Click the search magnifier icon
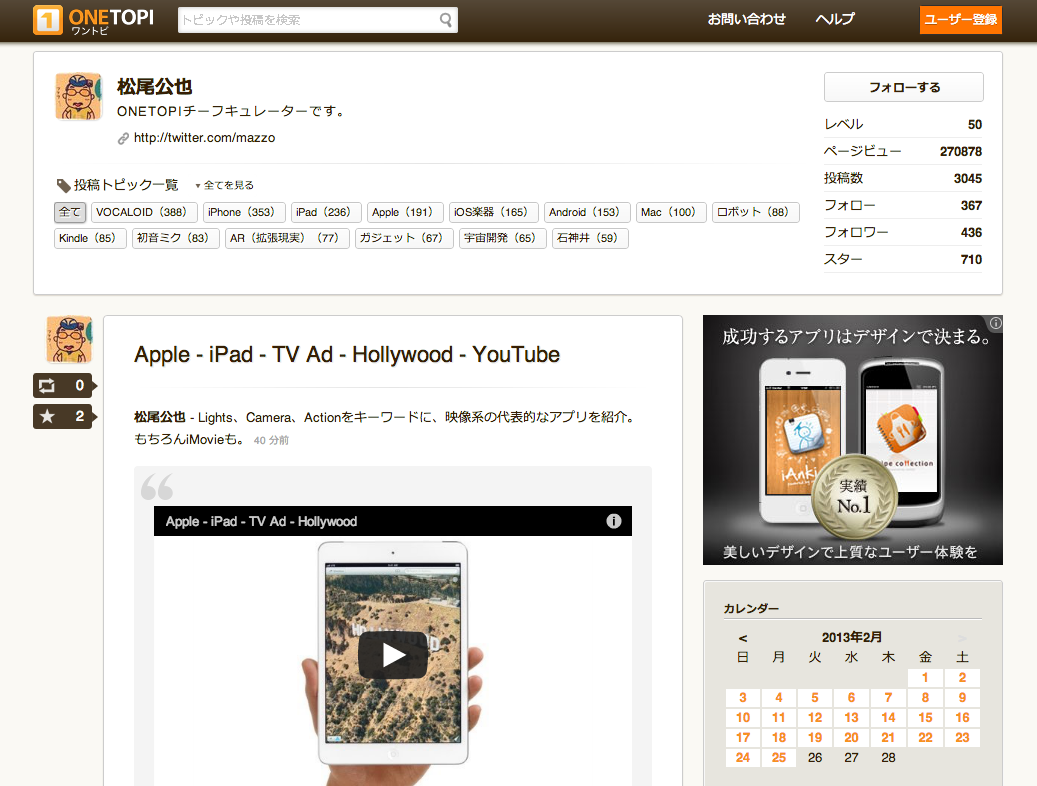Screen dimensions: 1037x786 (446, 20)
